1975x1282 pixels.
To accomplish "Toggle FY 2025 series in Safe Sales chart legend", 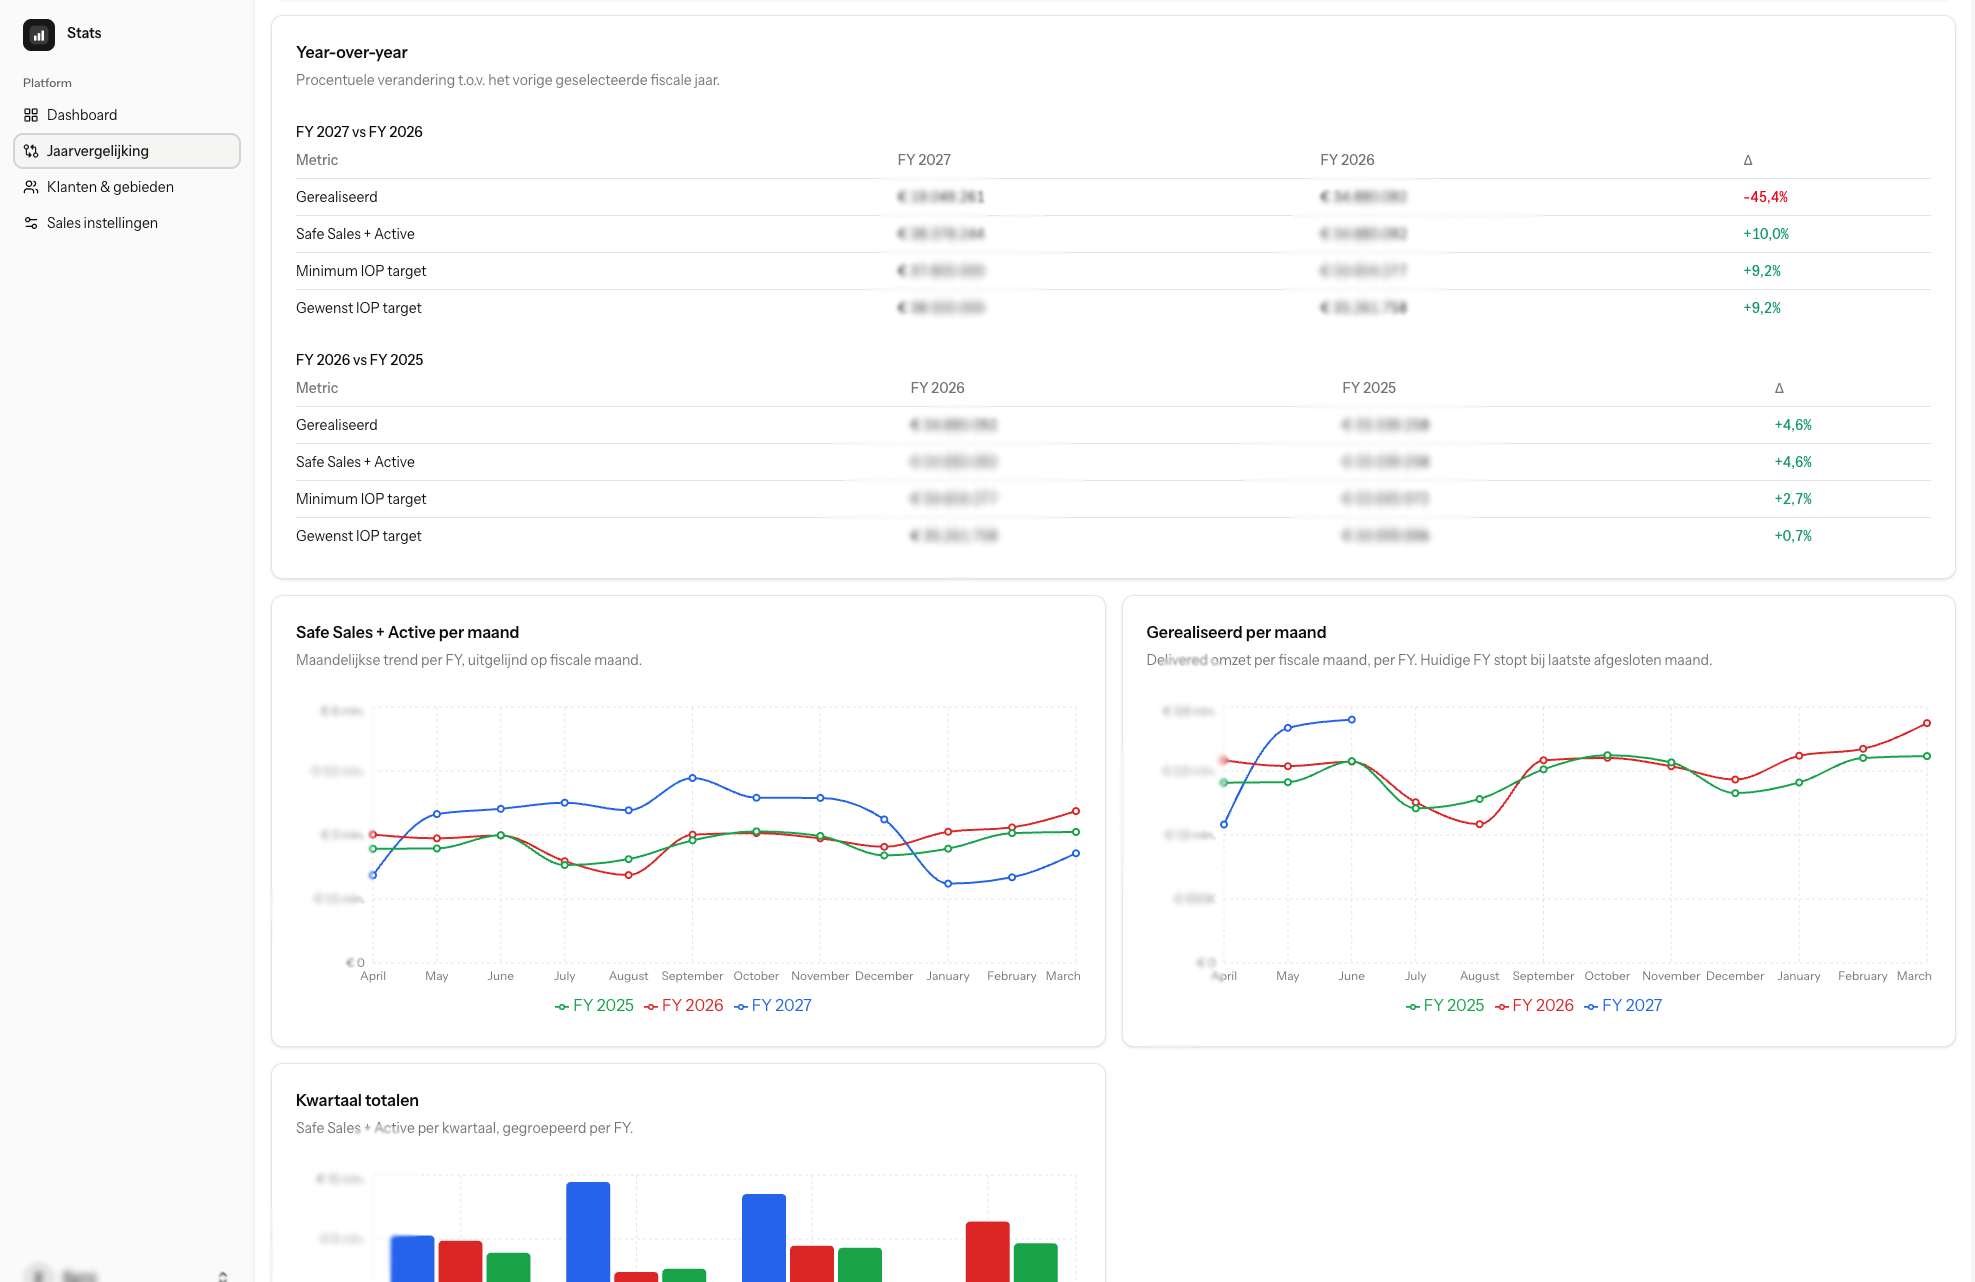I will 594,1005.
